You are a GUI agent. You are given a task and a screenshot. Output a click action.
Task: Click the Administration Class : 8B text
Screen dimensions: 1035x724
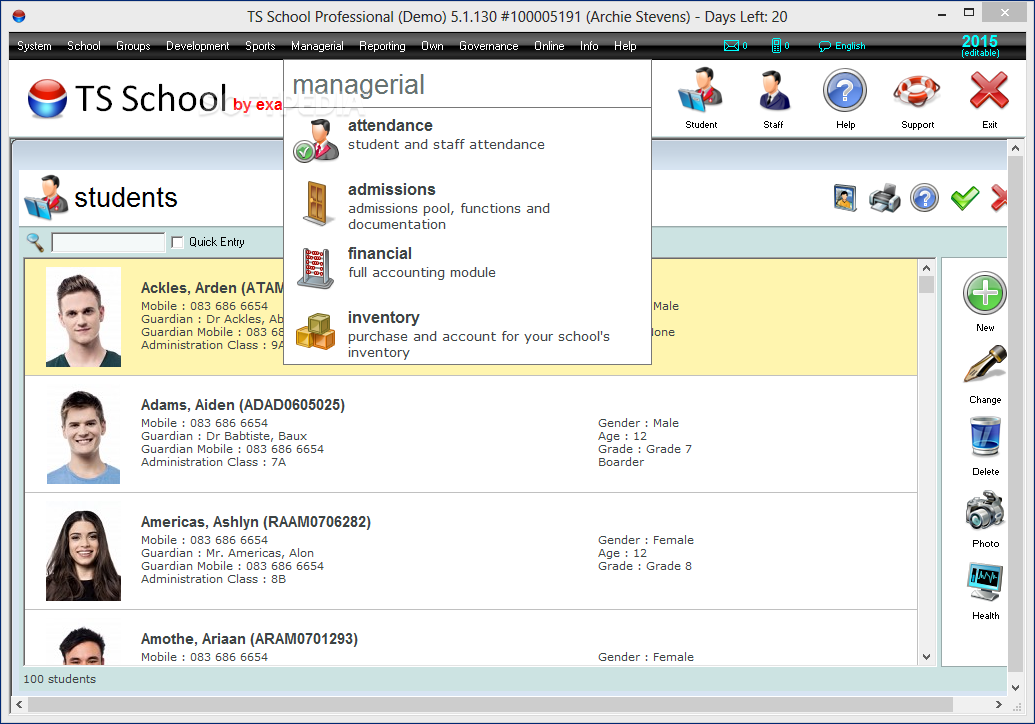coord(213,579)
